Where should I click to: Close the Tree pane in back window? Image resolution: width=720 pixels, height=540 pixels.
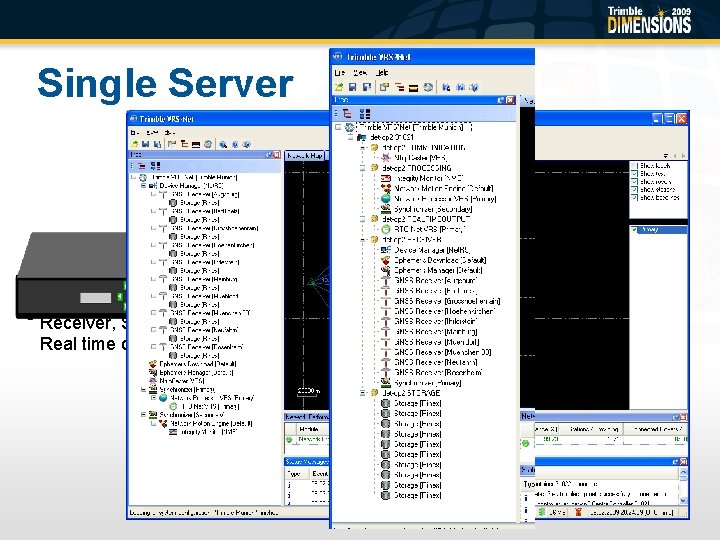click(x=277, y=155)
